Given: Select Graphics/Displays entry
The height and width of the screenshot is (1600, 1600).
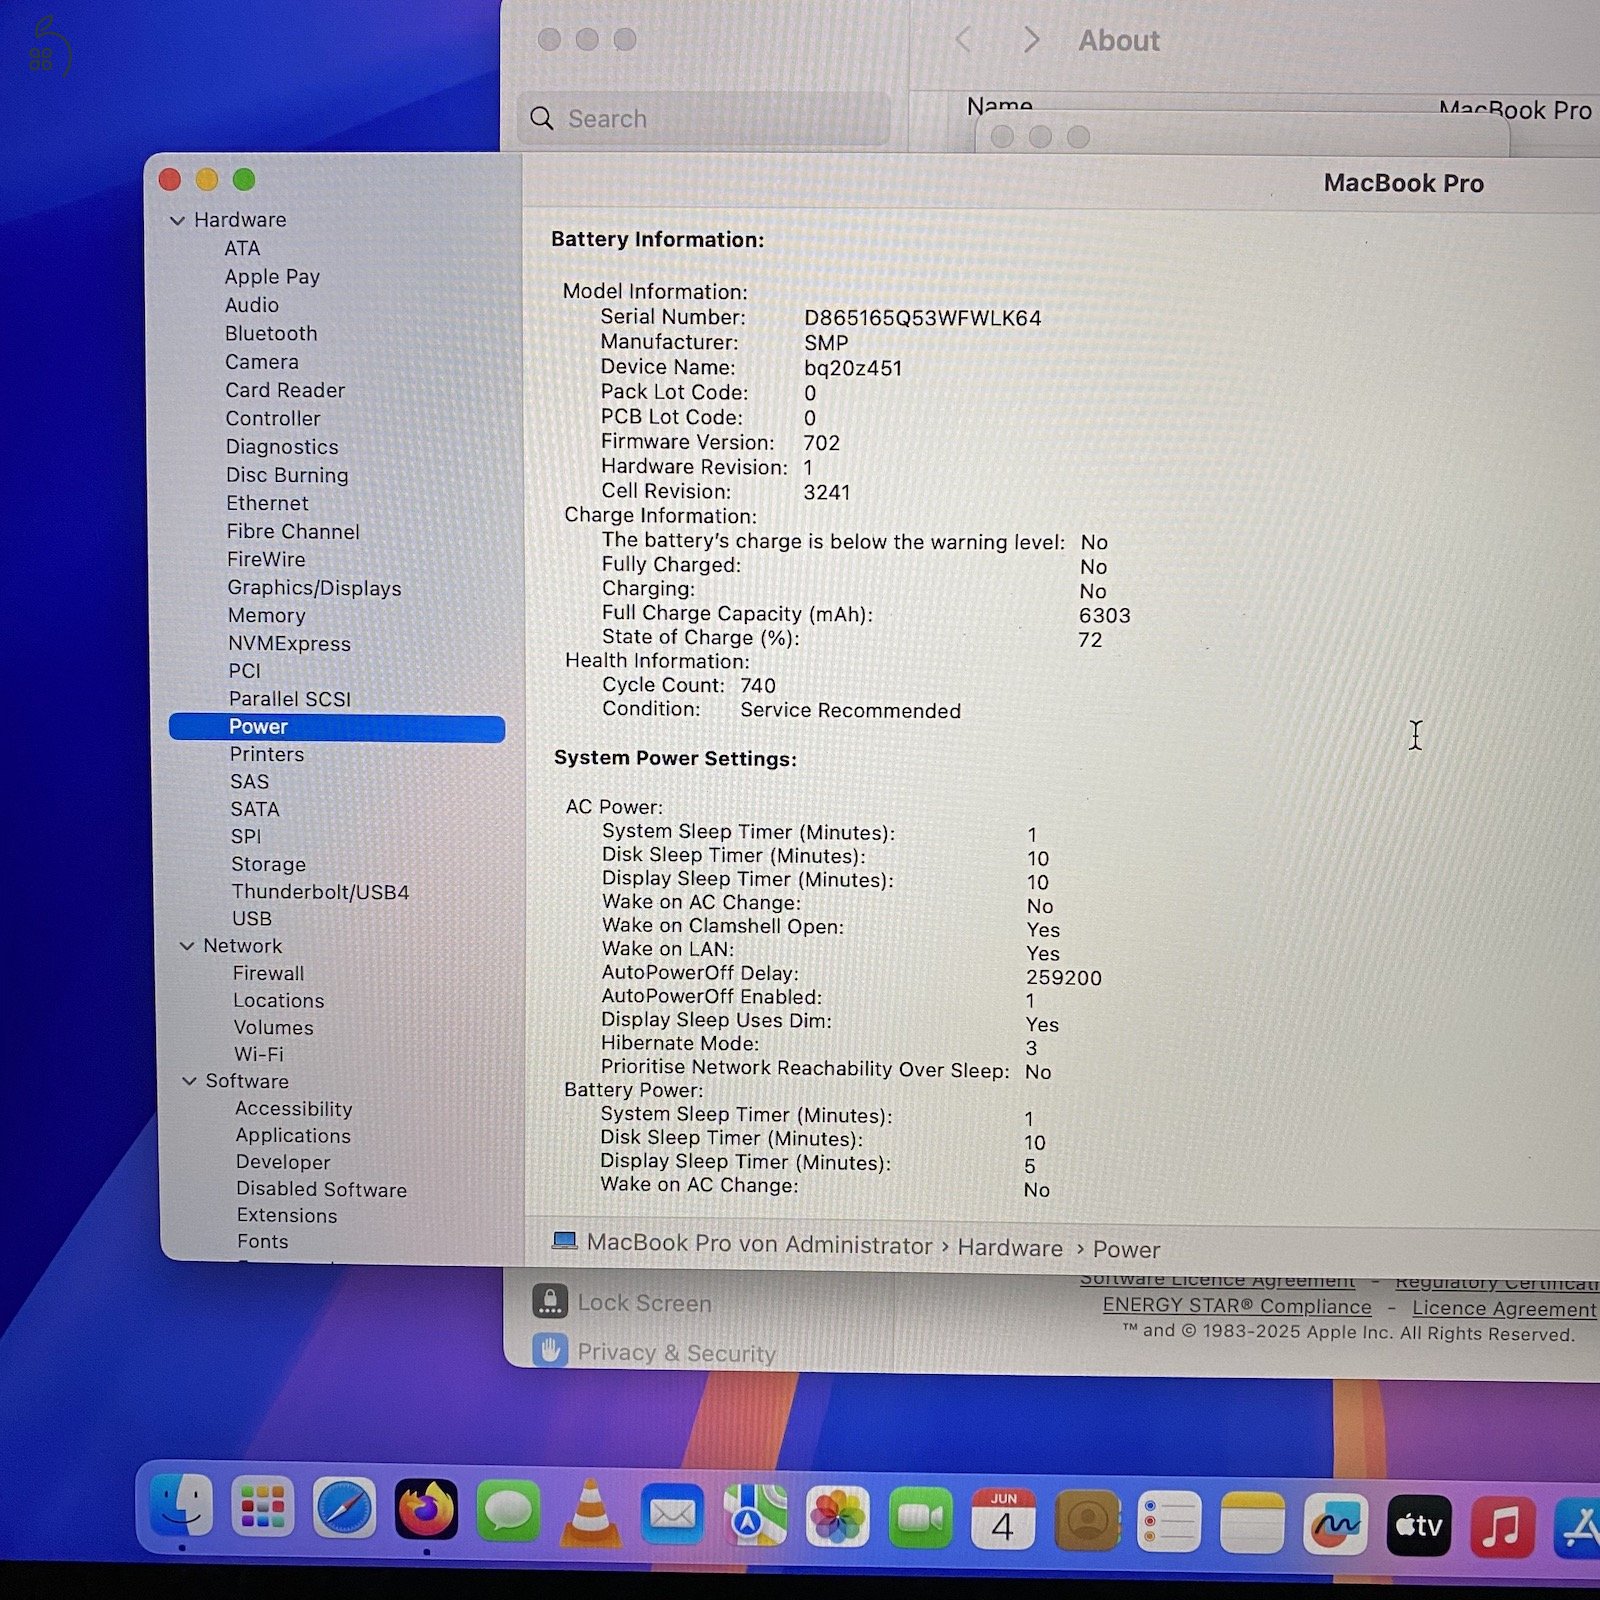Looking at the screenshot, I should click(314, 588).
